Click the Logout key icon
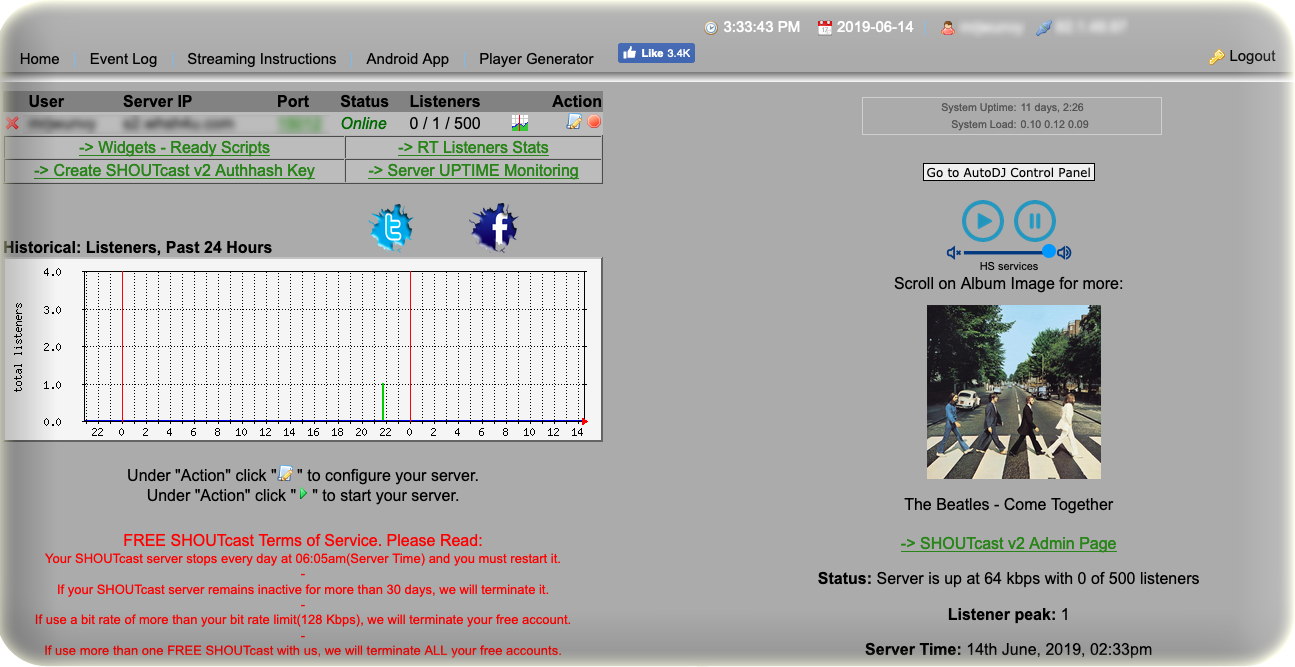The width and height of the screenshot is (1295, 667). click(1217, 57)
